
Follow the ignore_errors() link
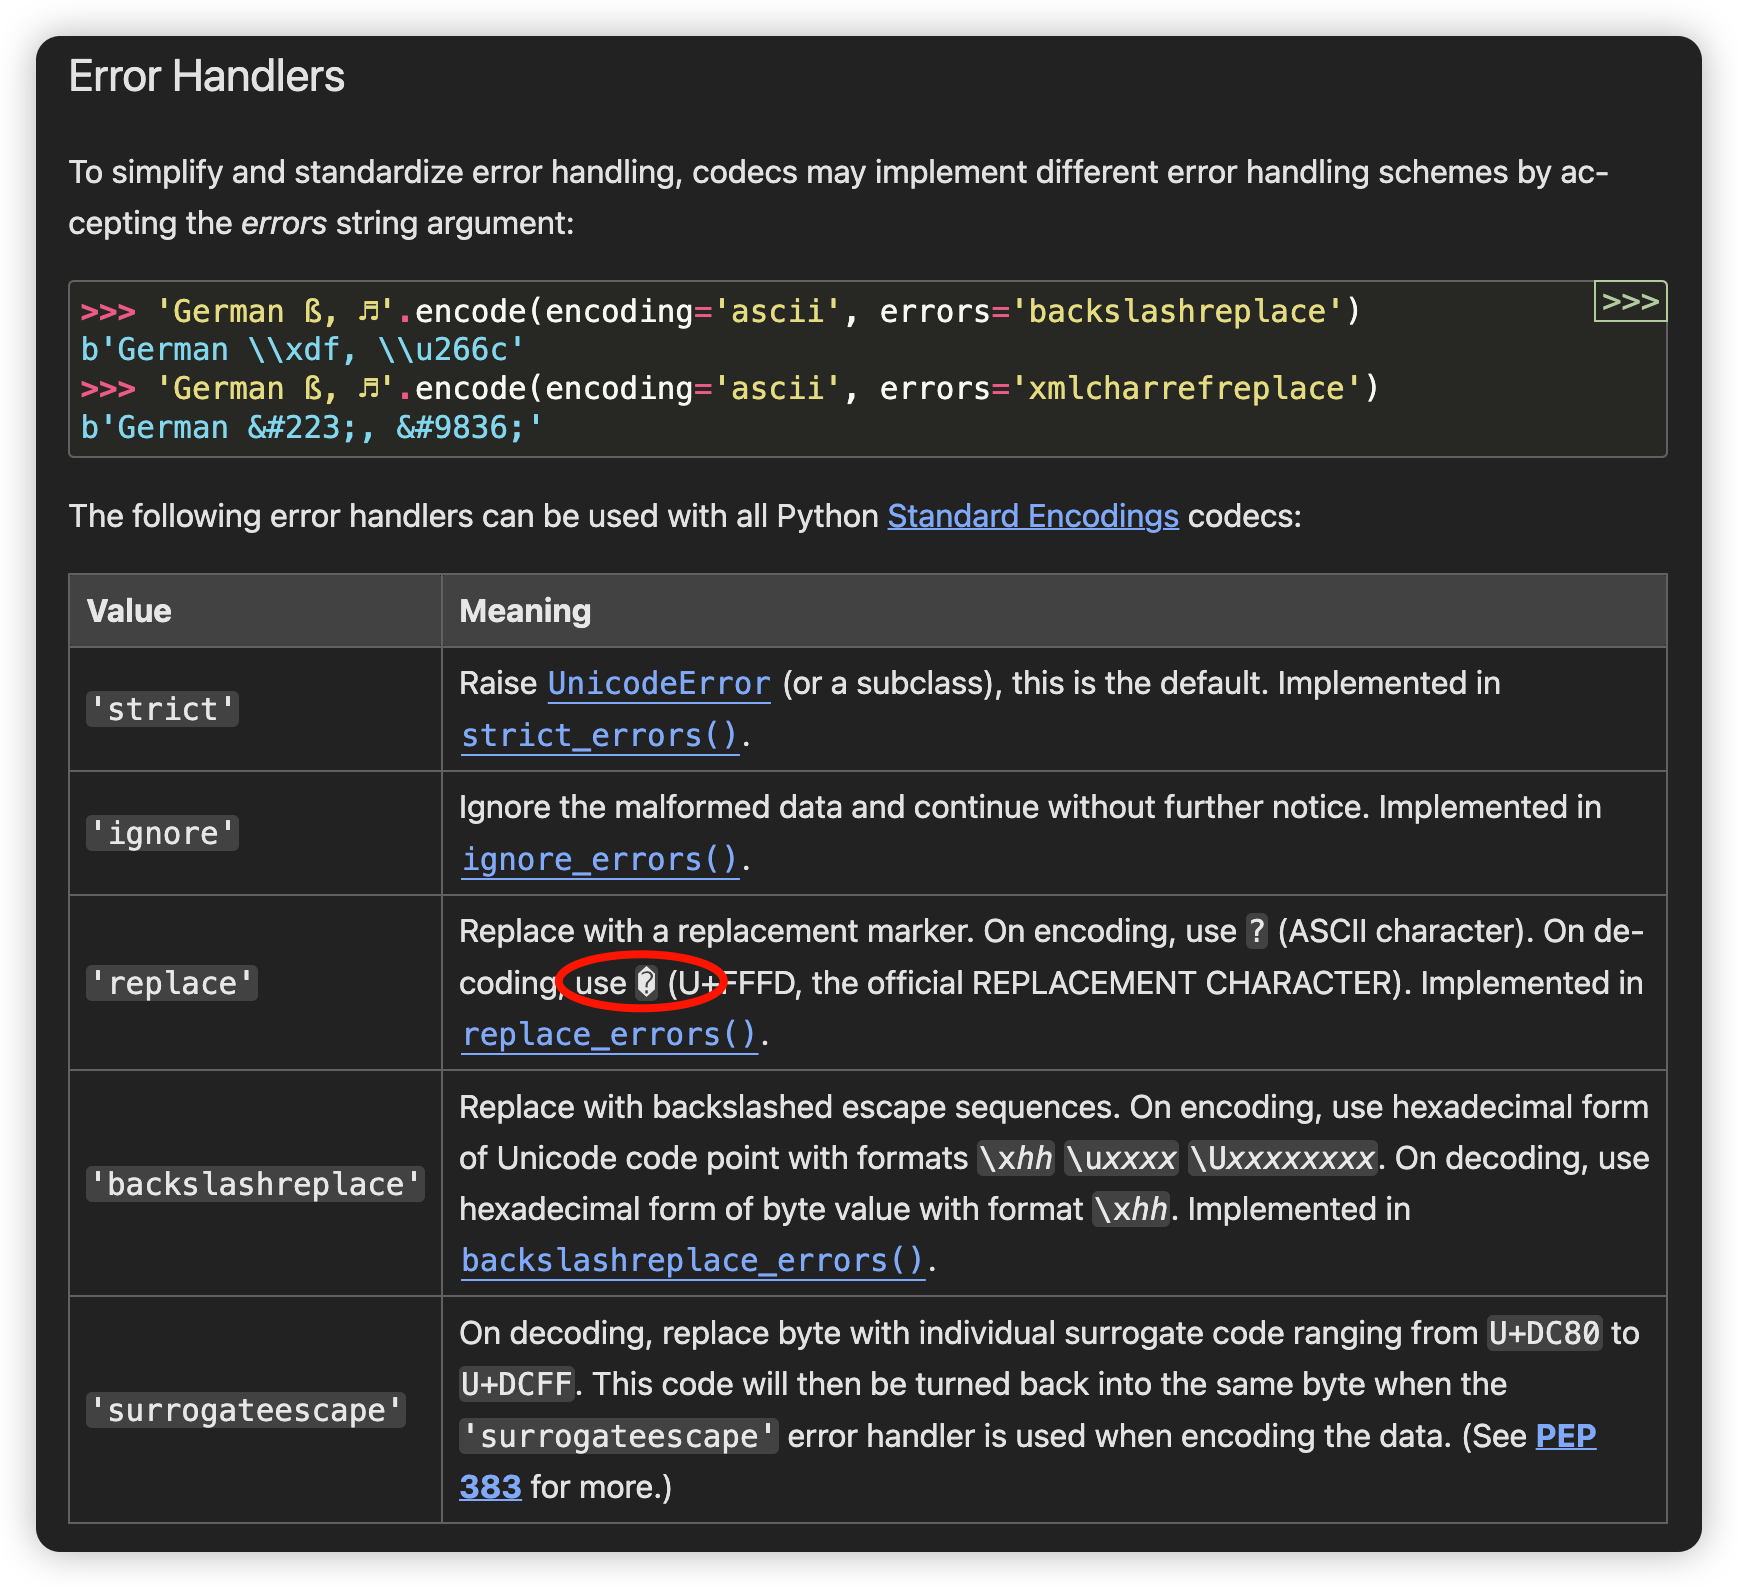(x=600, y=859)
